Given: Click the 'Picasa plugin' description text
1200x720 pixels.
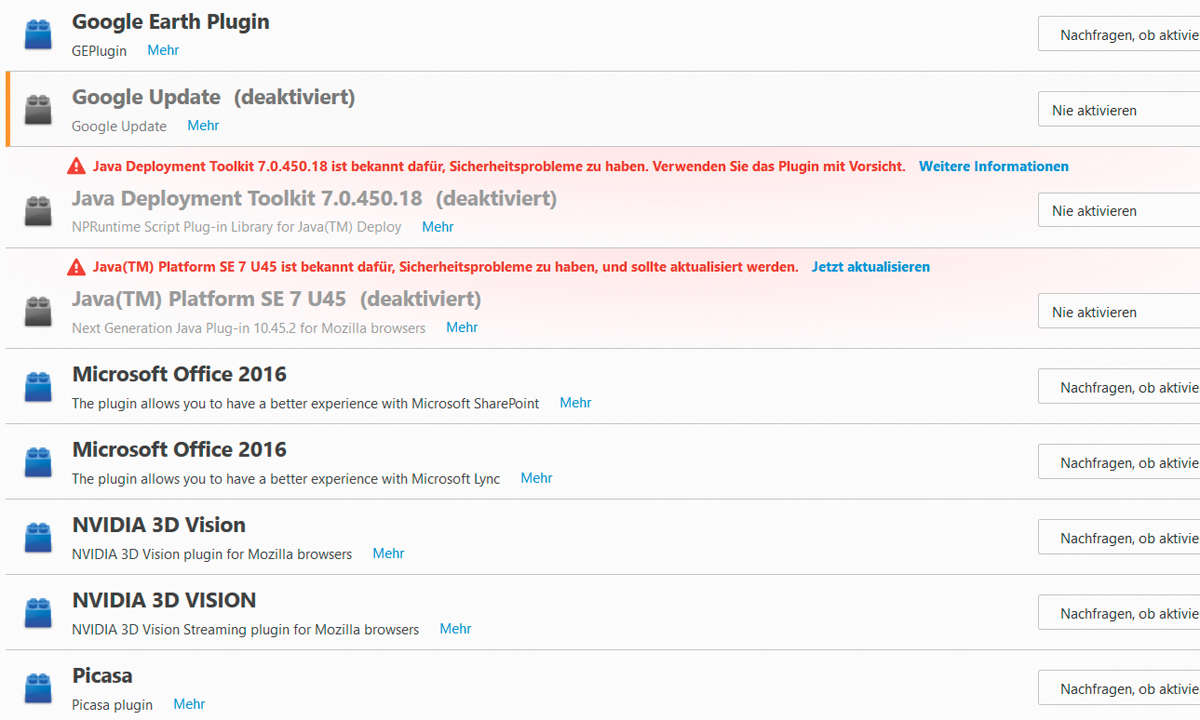Looking at the screenshot, I should (112, 705).
